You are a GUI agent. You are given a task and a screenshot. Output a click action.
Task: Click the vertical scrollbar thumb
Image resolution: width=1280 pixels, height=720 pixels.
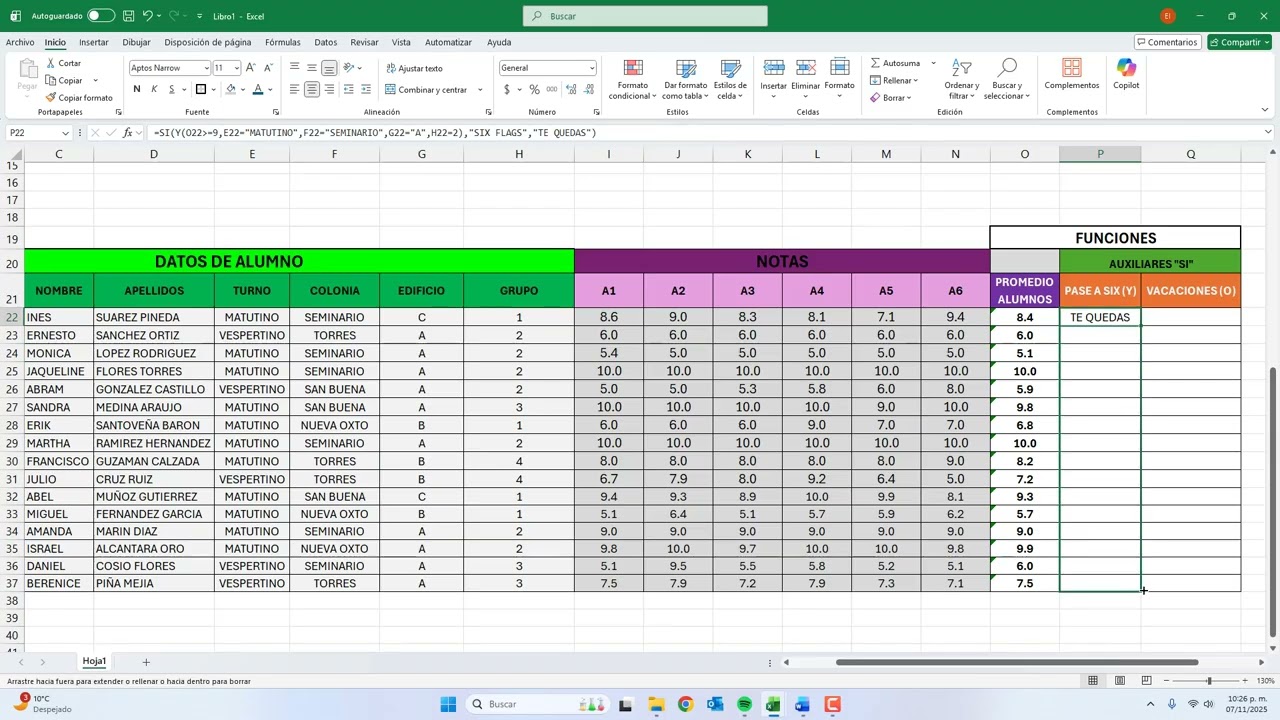tap(1273, 502)
